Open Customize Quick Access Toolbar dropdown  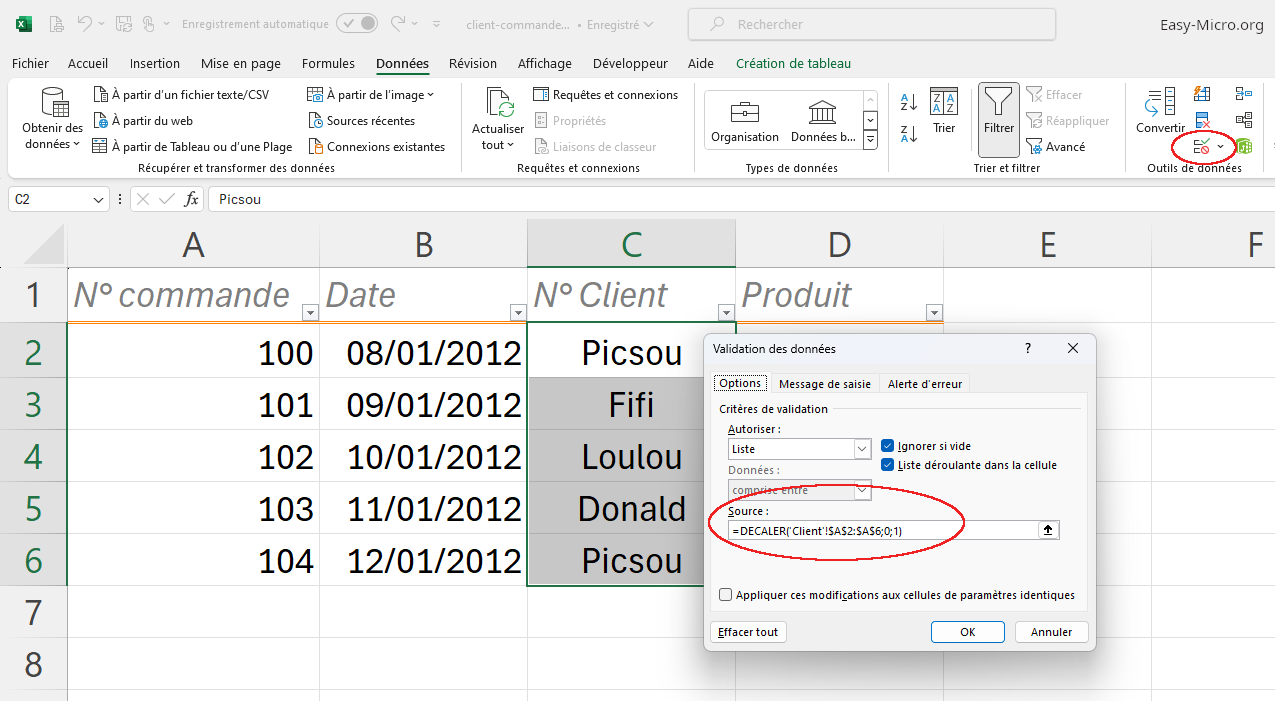tap(436, 24)
